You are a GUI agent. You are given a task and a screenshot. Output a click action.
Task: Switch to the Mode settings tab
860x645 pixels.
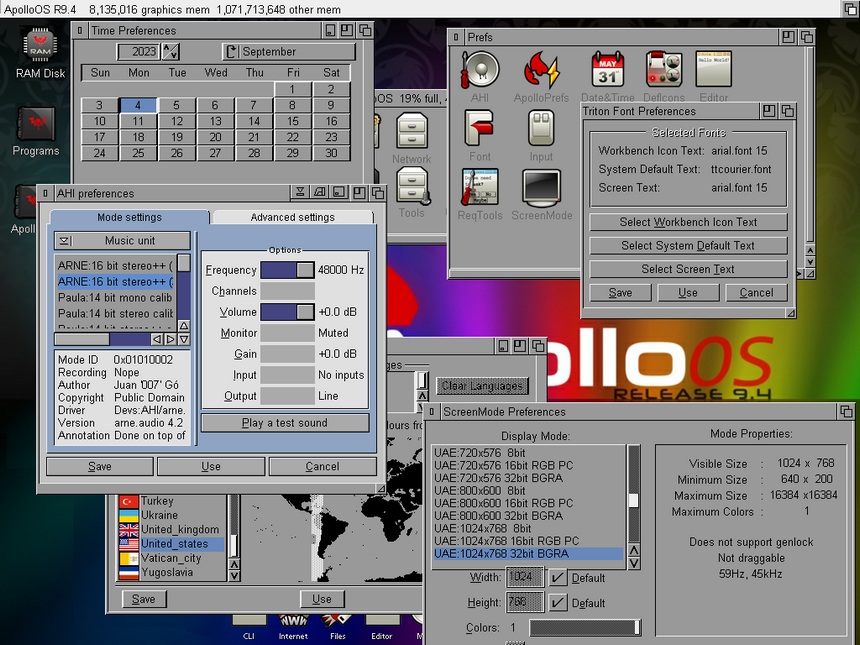(x=129, y=217)
